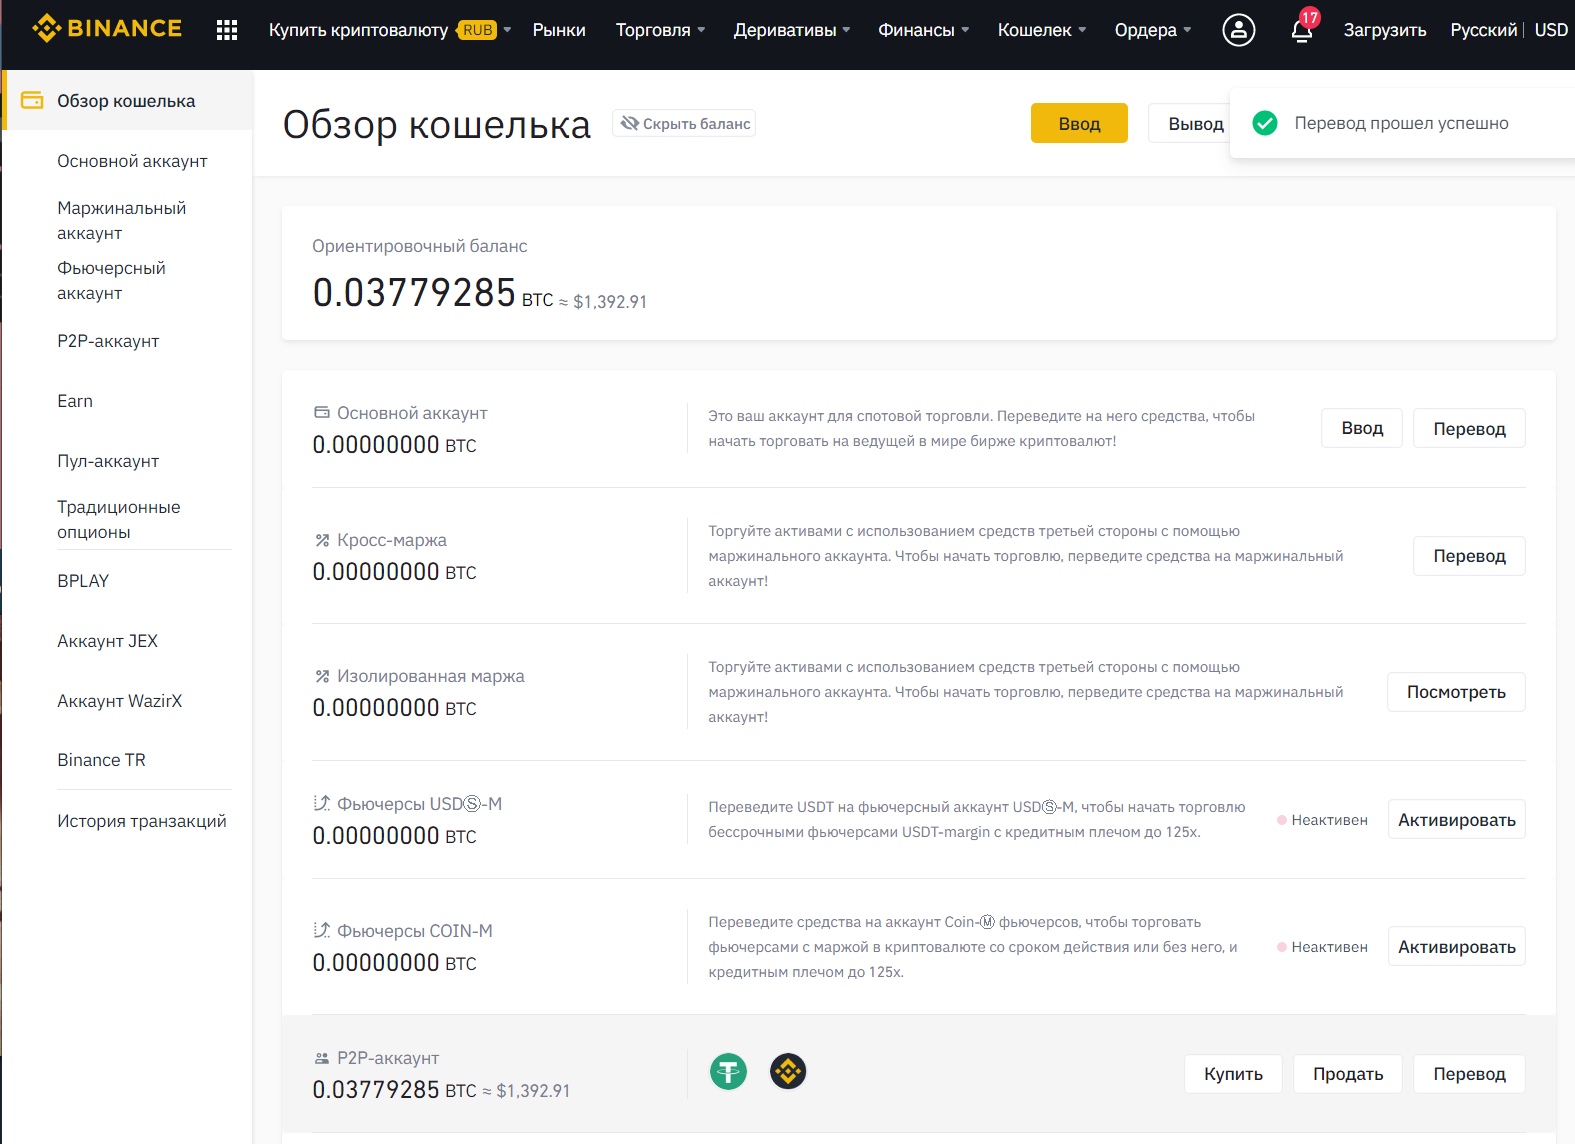Open Аккаунт JEX in the sidebar
1575x1144 pixels.
[107, 641]
